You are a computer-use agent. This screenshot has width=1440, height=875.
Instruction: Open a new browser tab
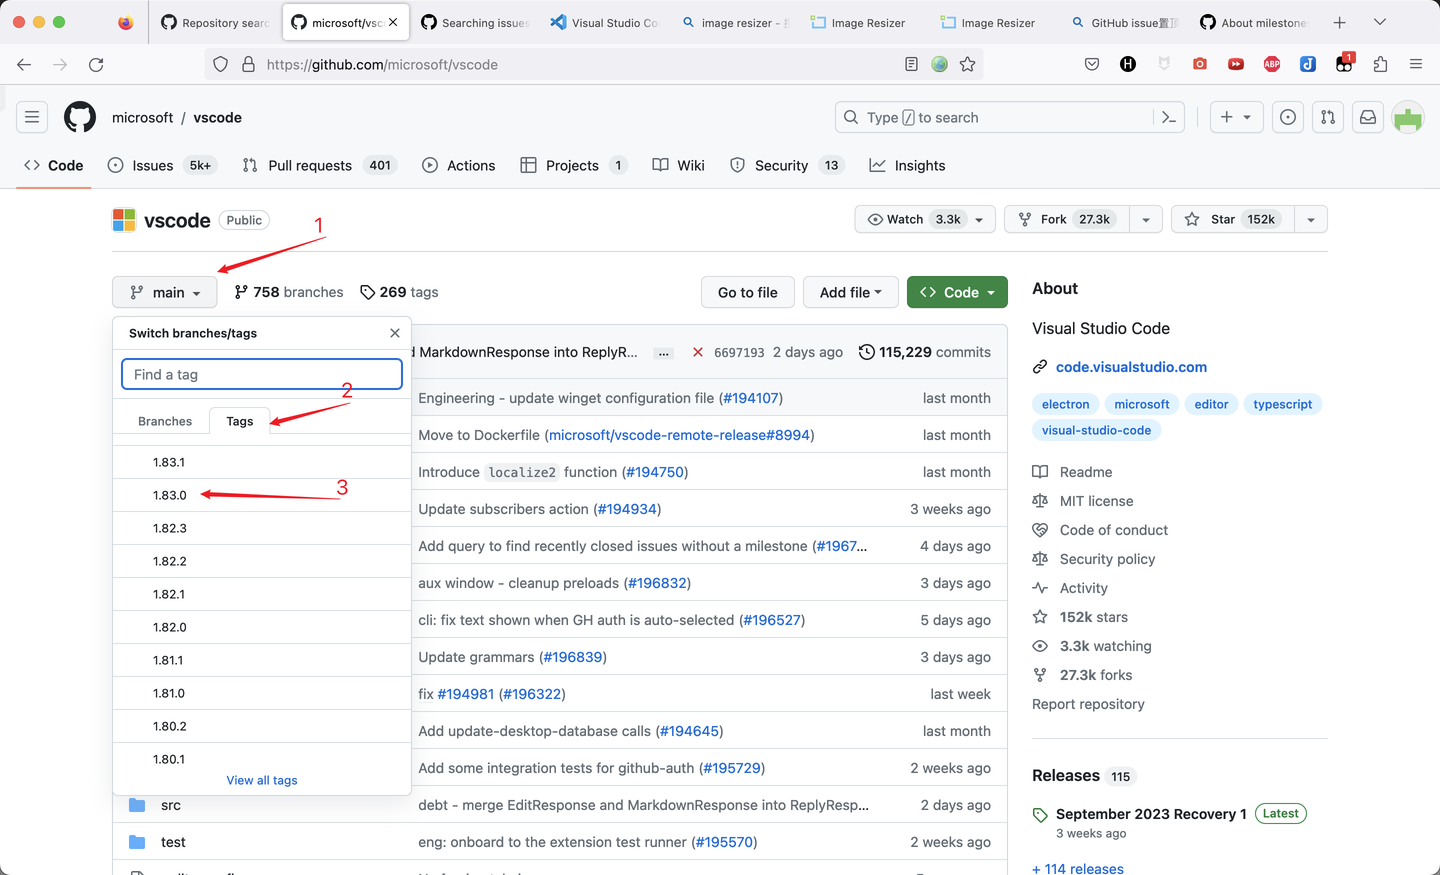click(x=1340, y=22)
